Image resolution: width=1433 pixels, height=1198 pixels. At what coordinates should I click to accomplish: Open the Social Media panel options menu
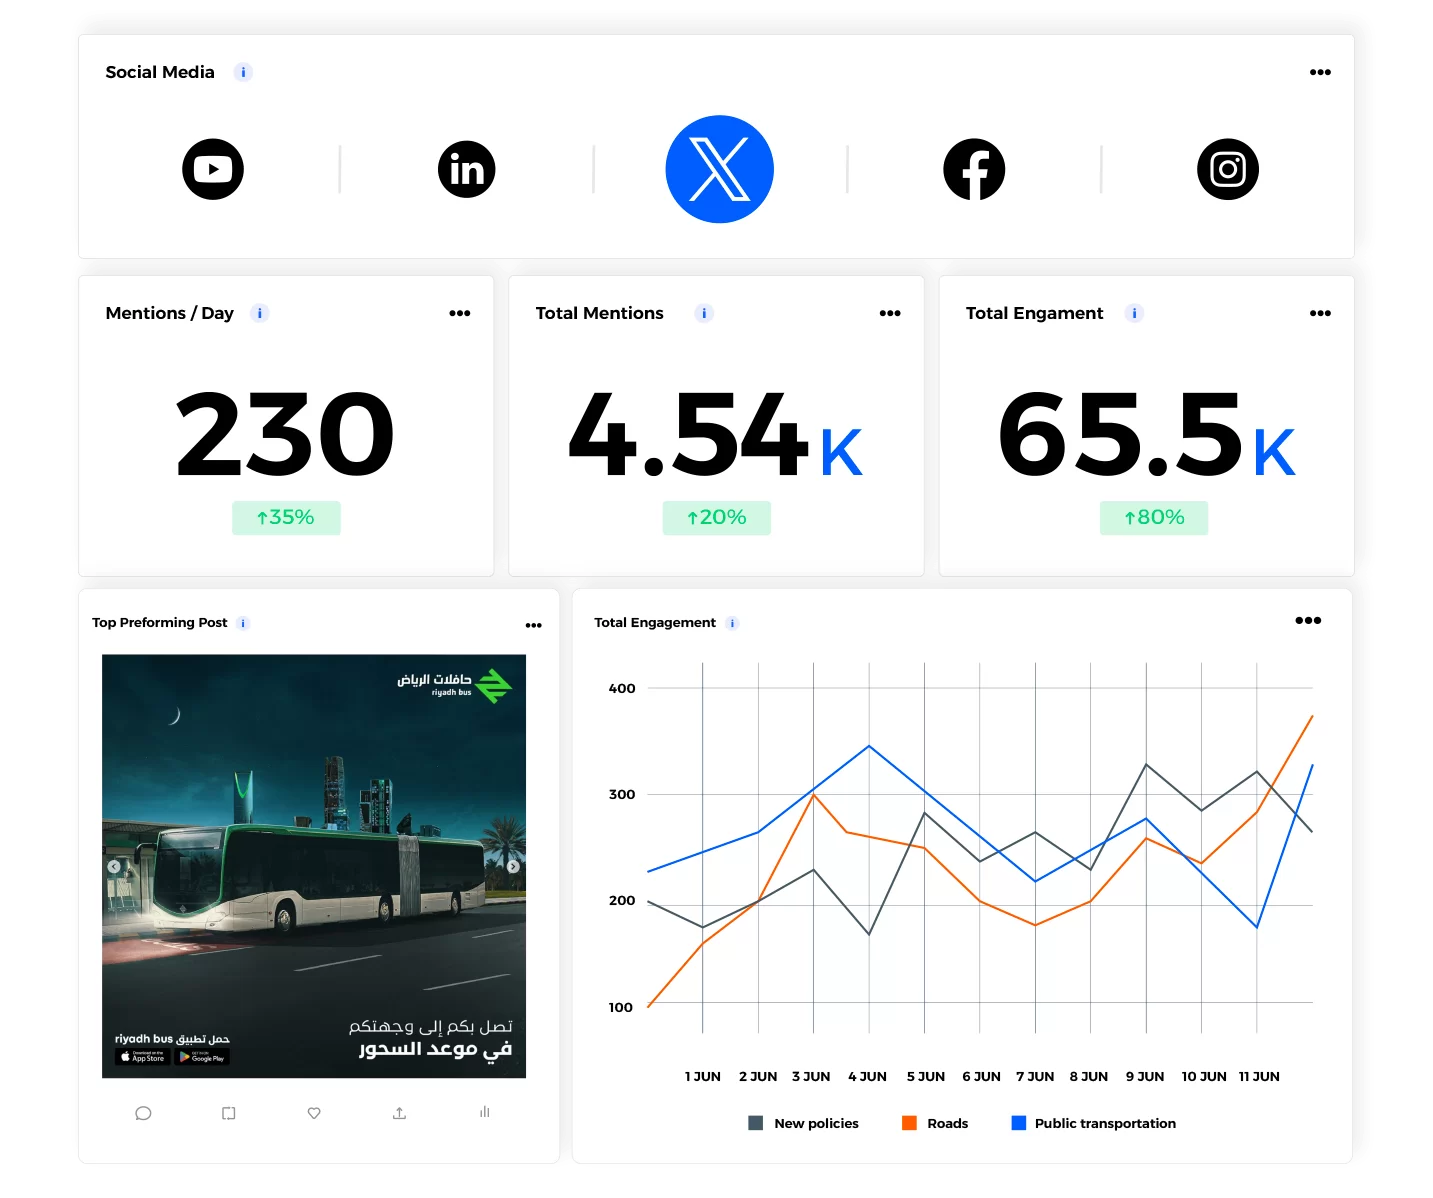[1320, 71]
